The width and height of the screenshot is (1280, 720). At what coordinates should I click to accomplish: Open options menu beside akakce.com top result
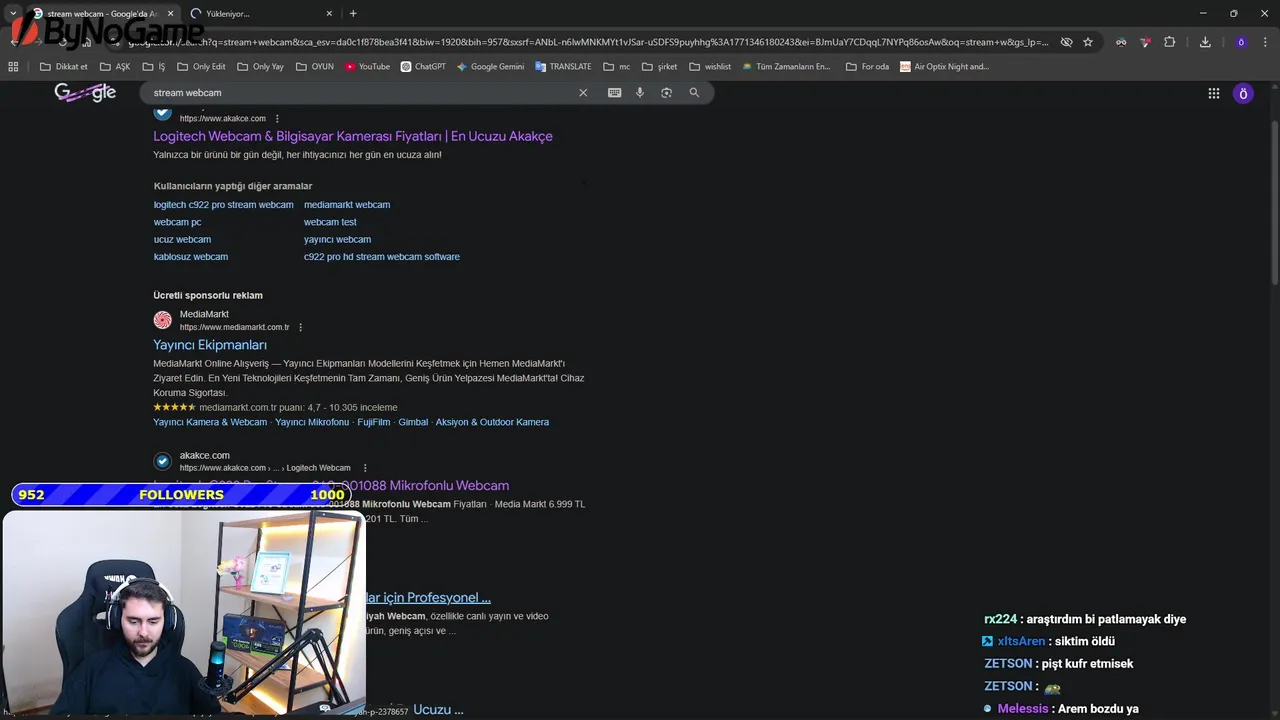point(277,119)
